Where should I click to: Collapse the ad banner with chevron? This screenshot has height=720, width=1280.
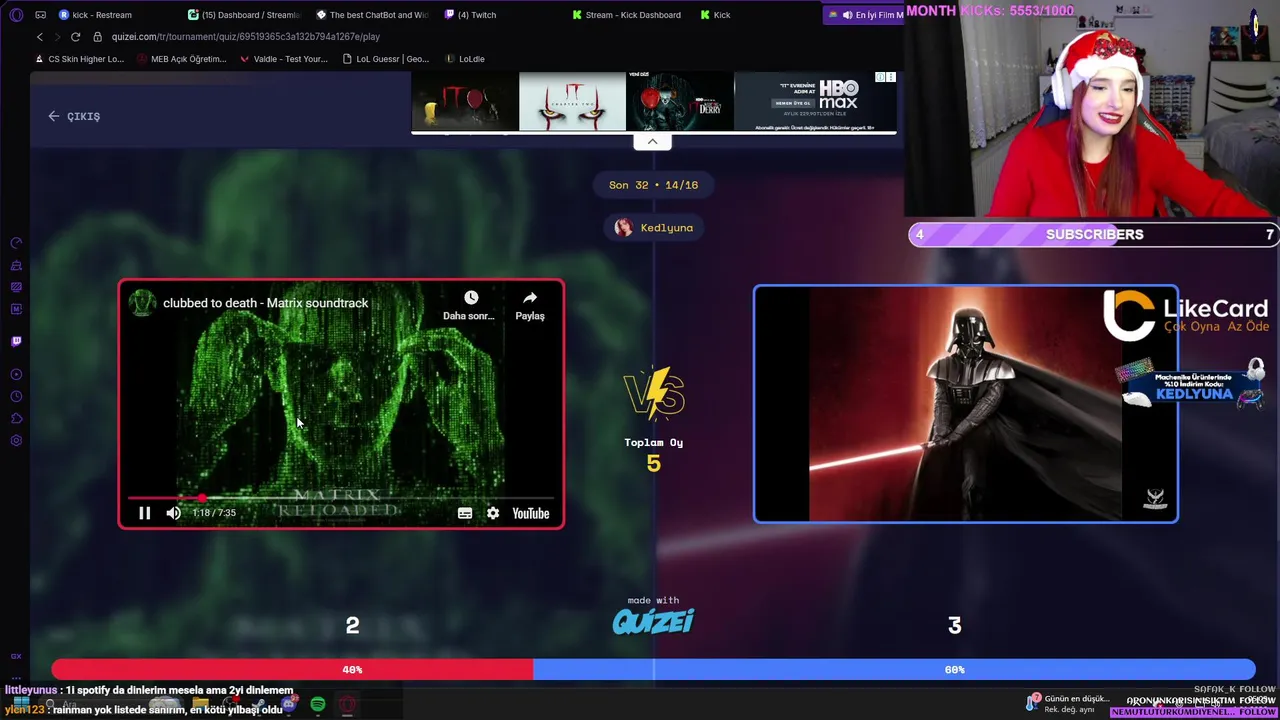[x=652, y=142]
